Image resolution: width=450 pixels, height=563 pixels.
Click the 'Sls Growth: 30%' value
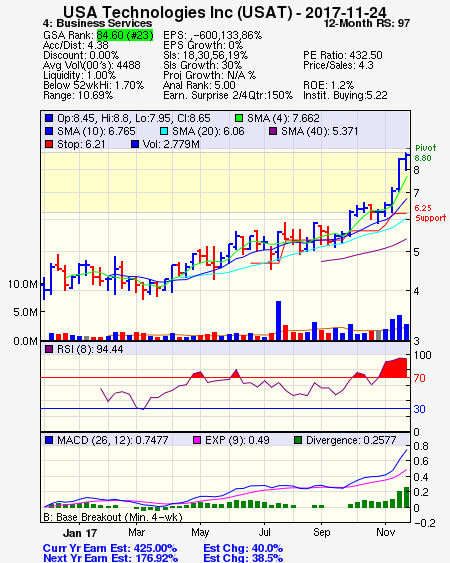pos(202,65)
